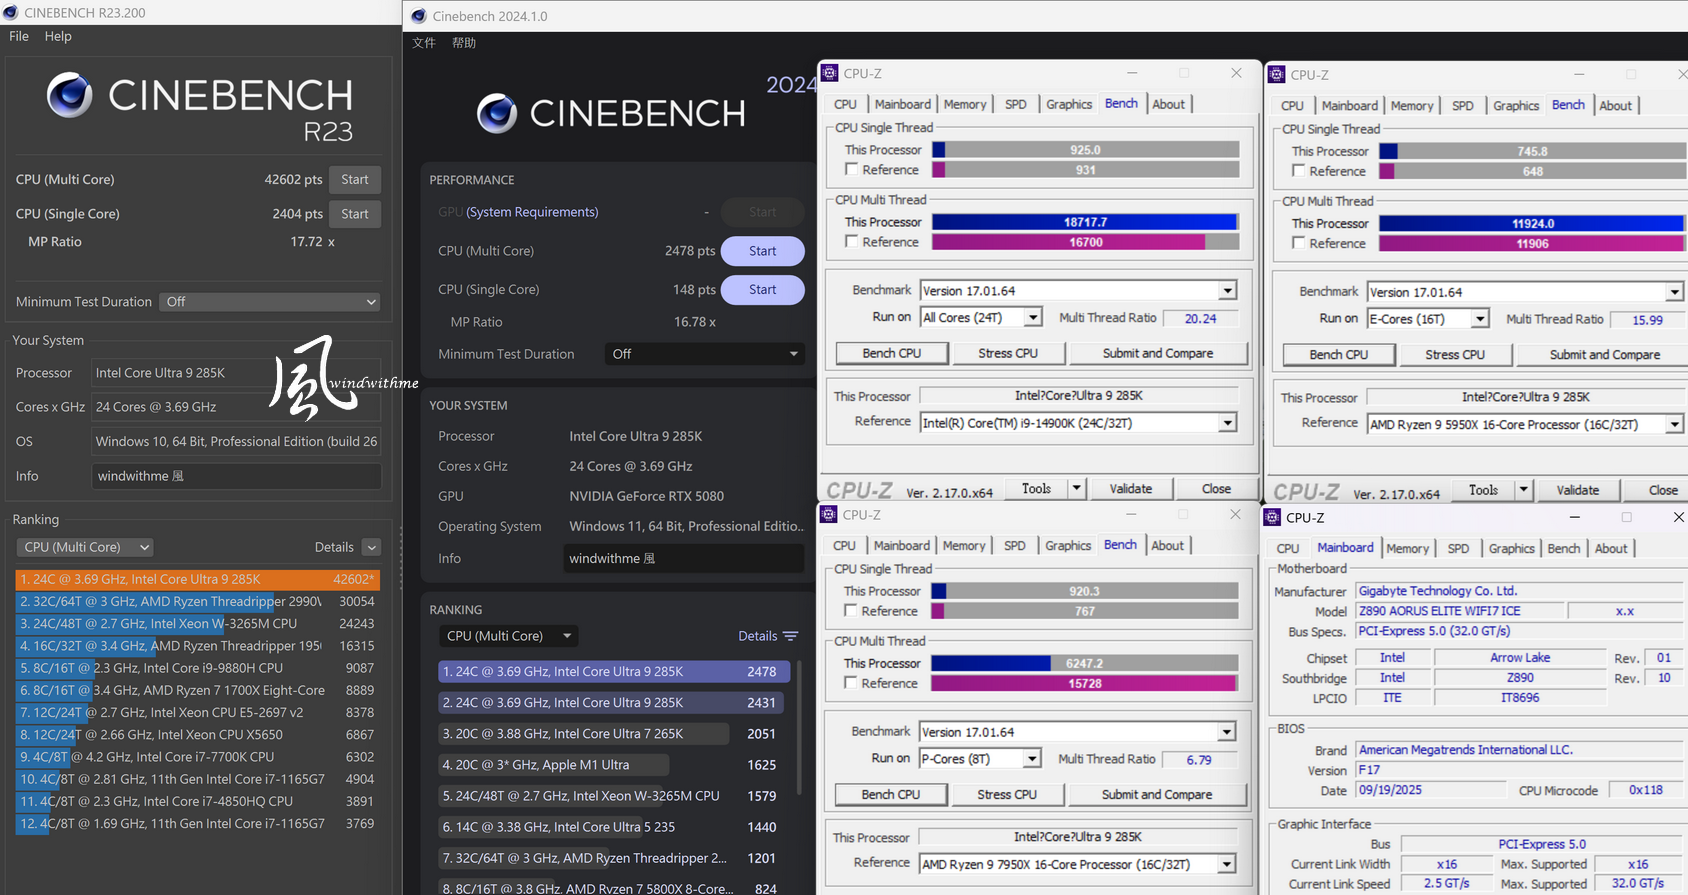
Task: Open the AMD Ryzen 9 7950X reference dropdown
Action: (1227, 864)
